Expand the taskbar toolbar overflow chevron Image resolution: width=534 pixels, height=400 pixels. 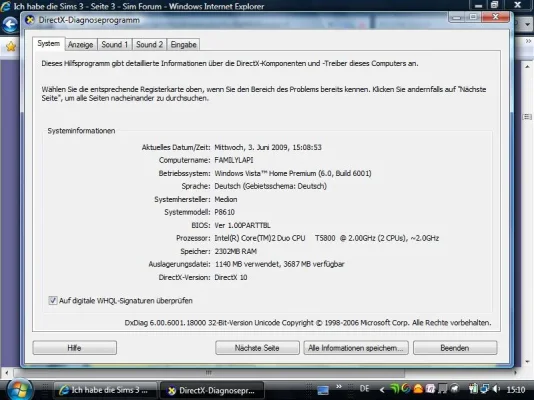click(339, 386)
